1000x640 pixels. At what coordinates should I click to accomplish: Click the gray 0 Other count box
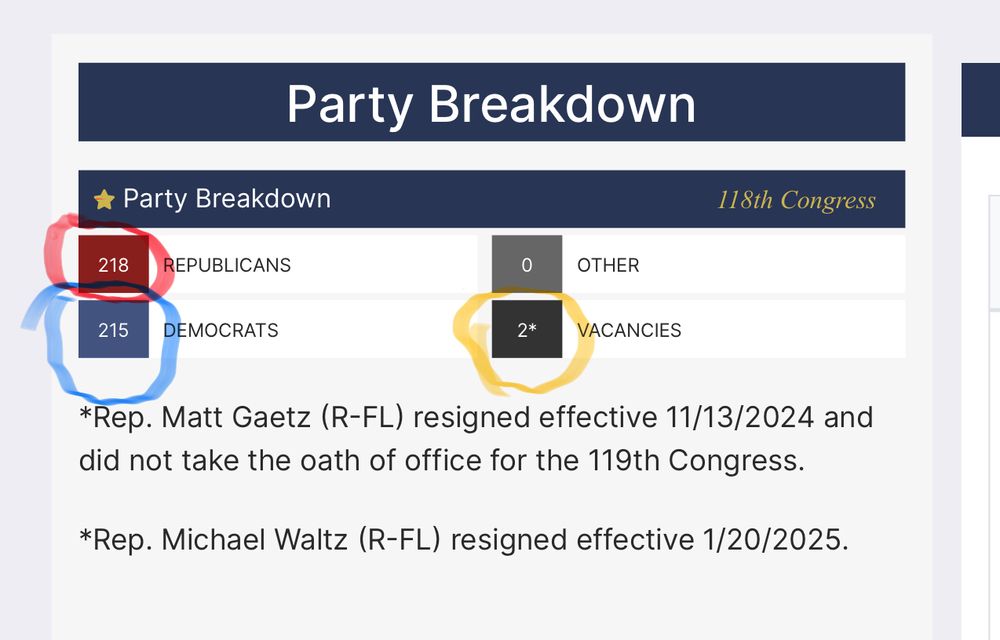click(x=528, y=264)
